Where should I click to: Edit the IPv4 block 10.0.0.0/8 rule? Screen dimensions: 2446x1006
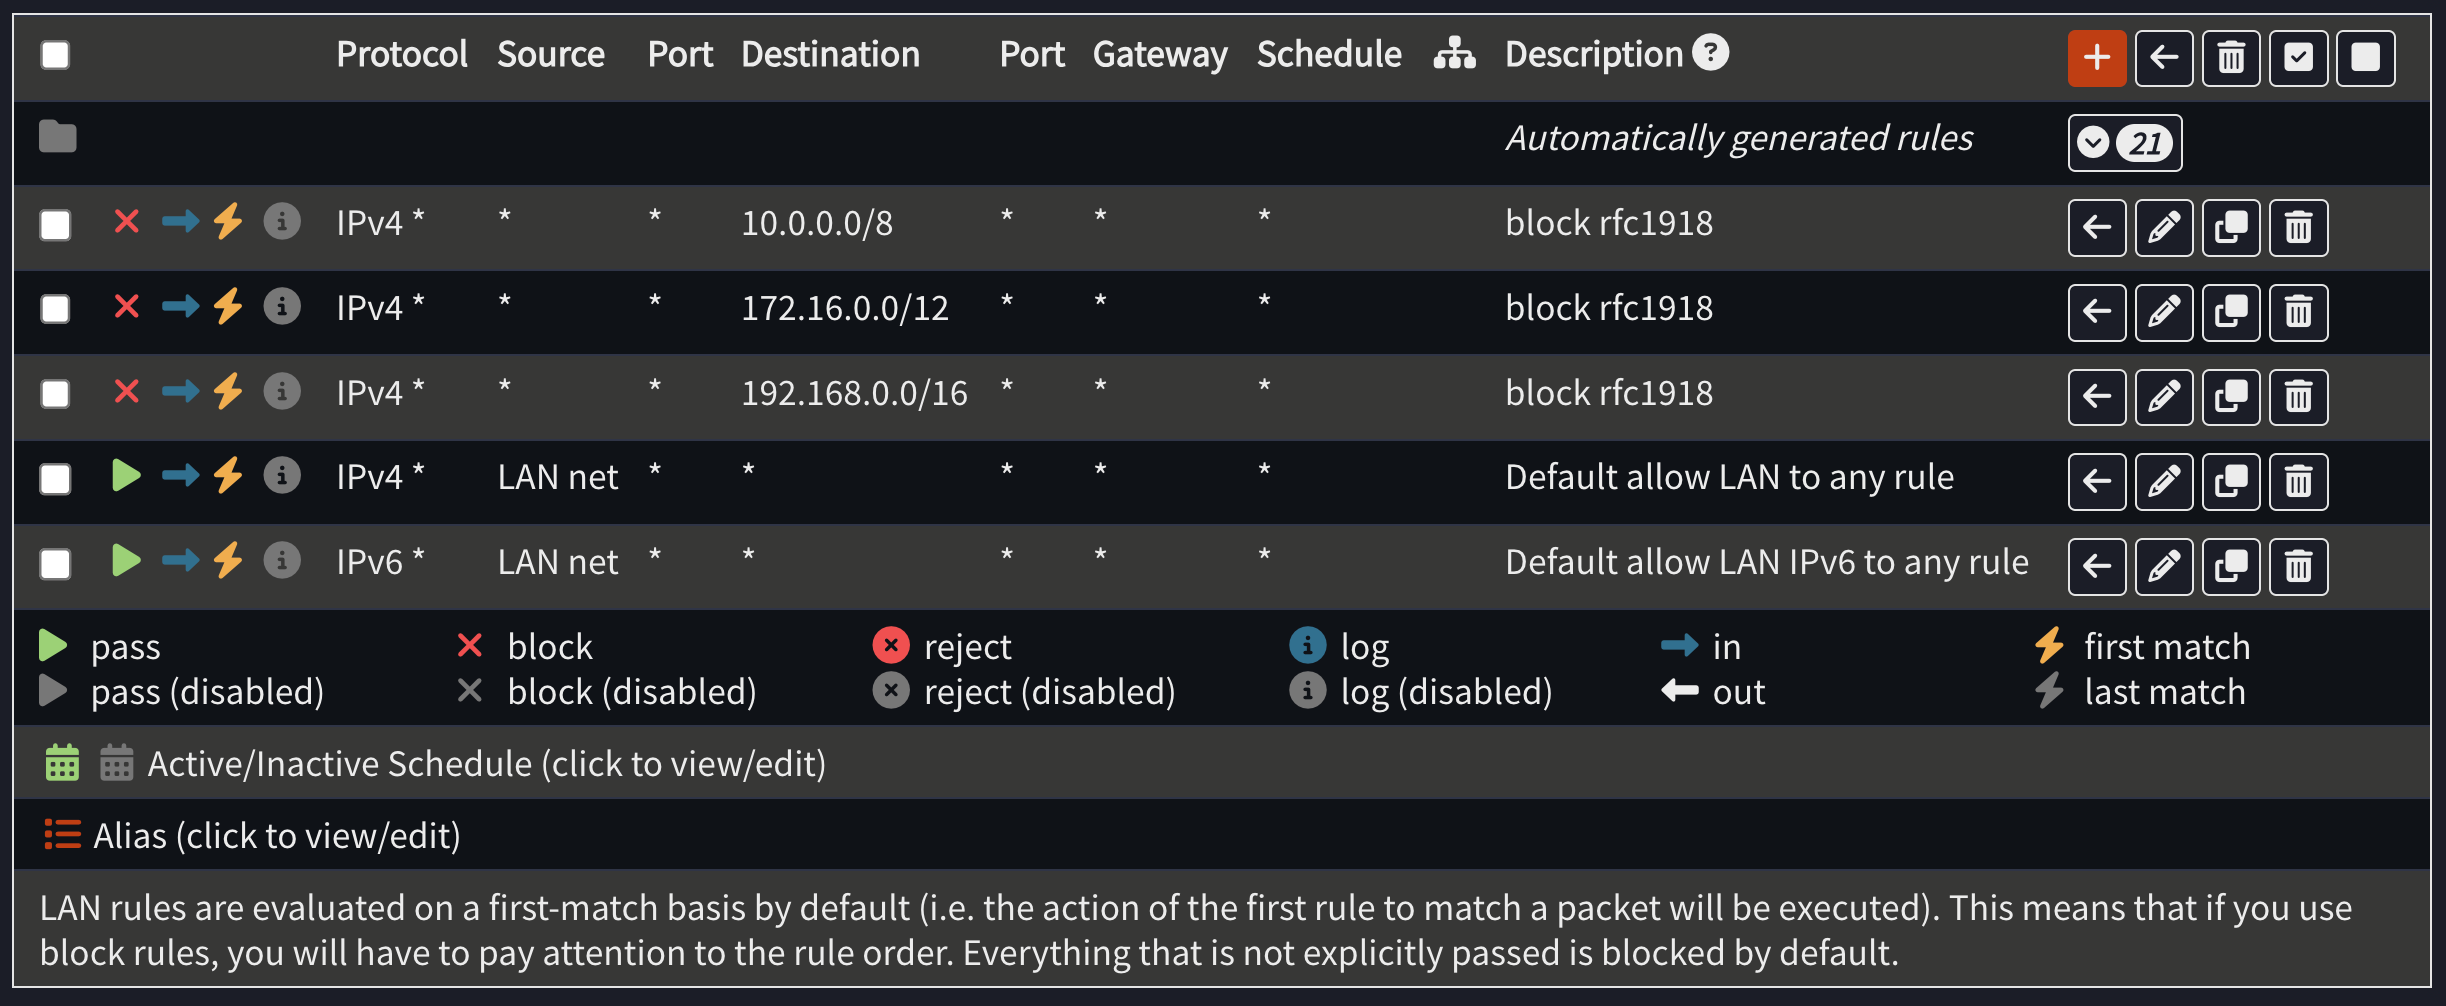point(2164,227)
